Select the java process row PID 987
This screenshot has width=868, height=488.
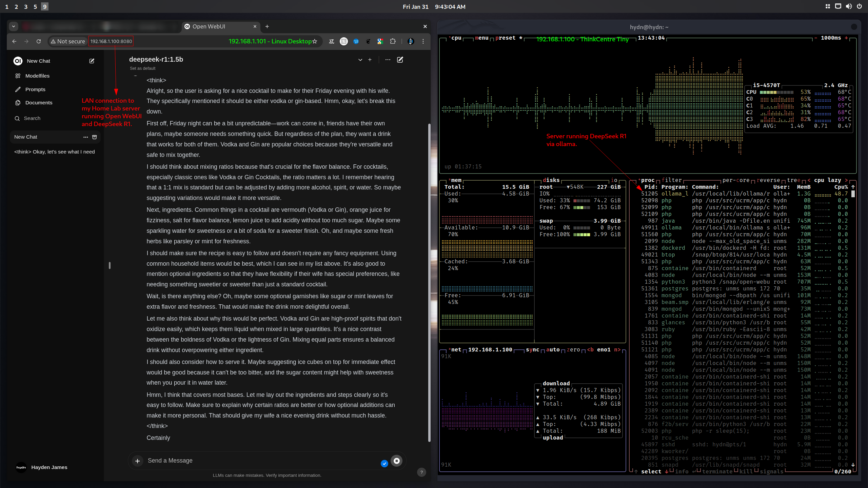(x=745, y=221)
